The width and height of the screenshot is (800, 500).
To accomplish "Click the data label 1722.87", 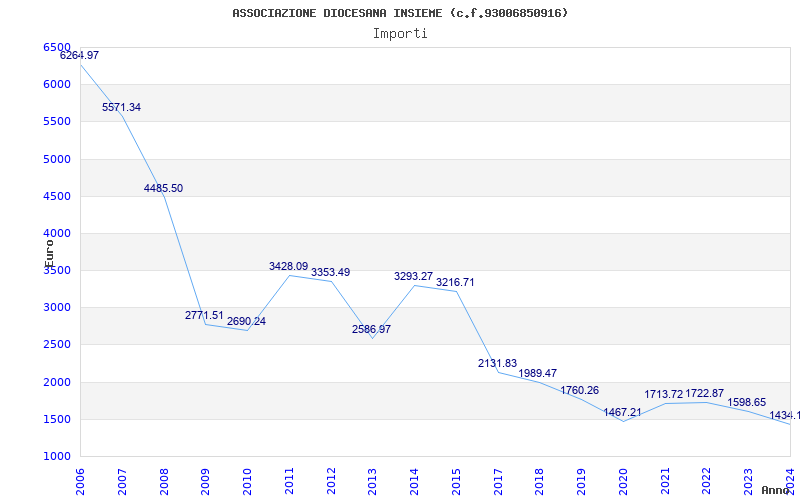I will (x=705, y=393).
